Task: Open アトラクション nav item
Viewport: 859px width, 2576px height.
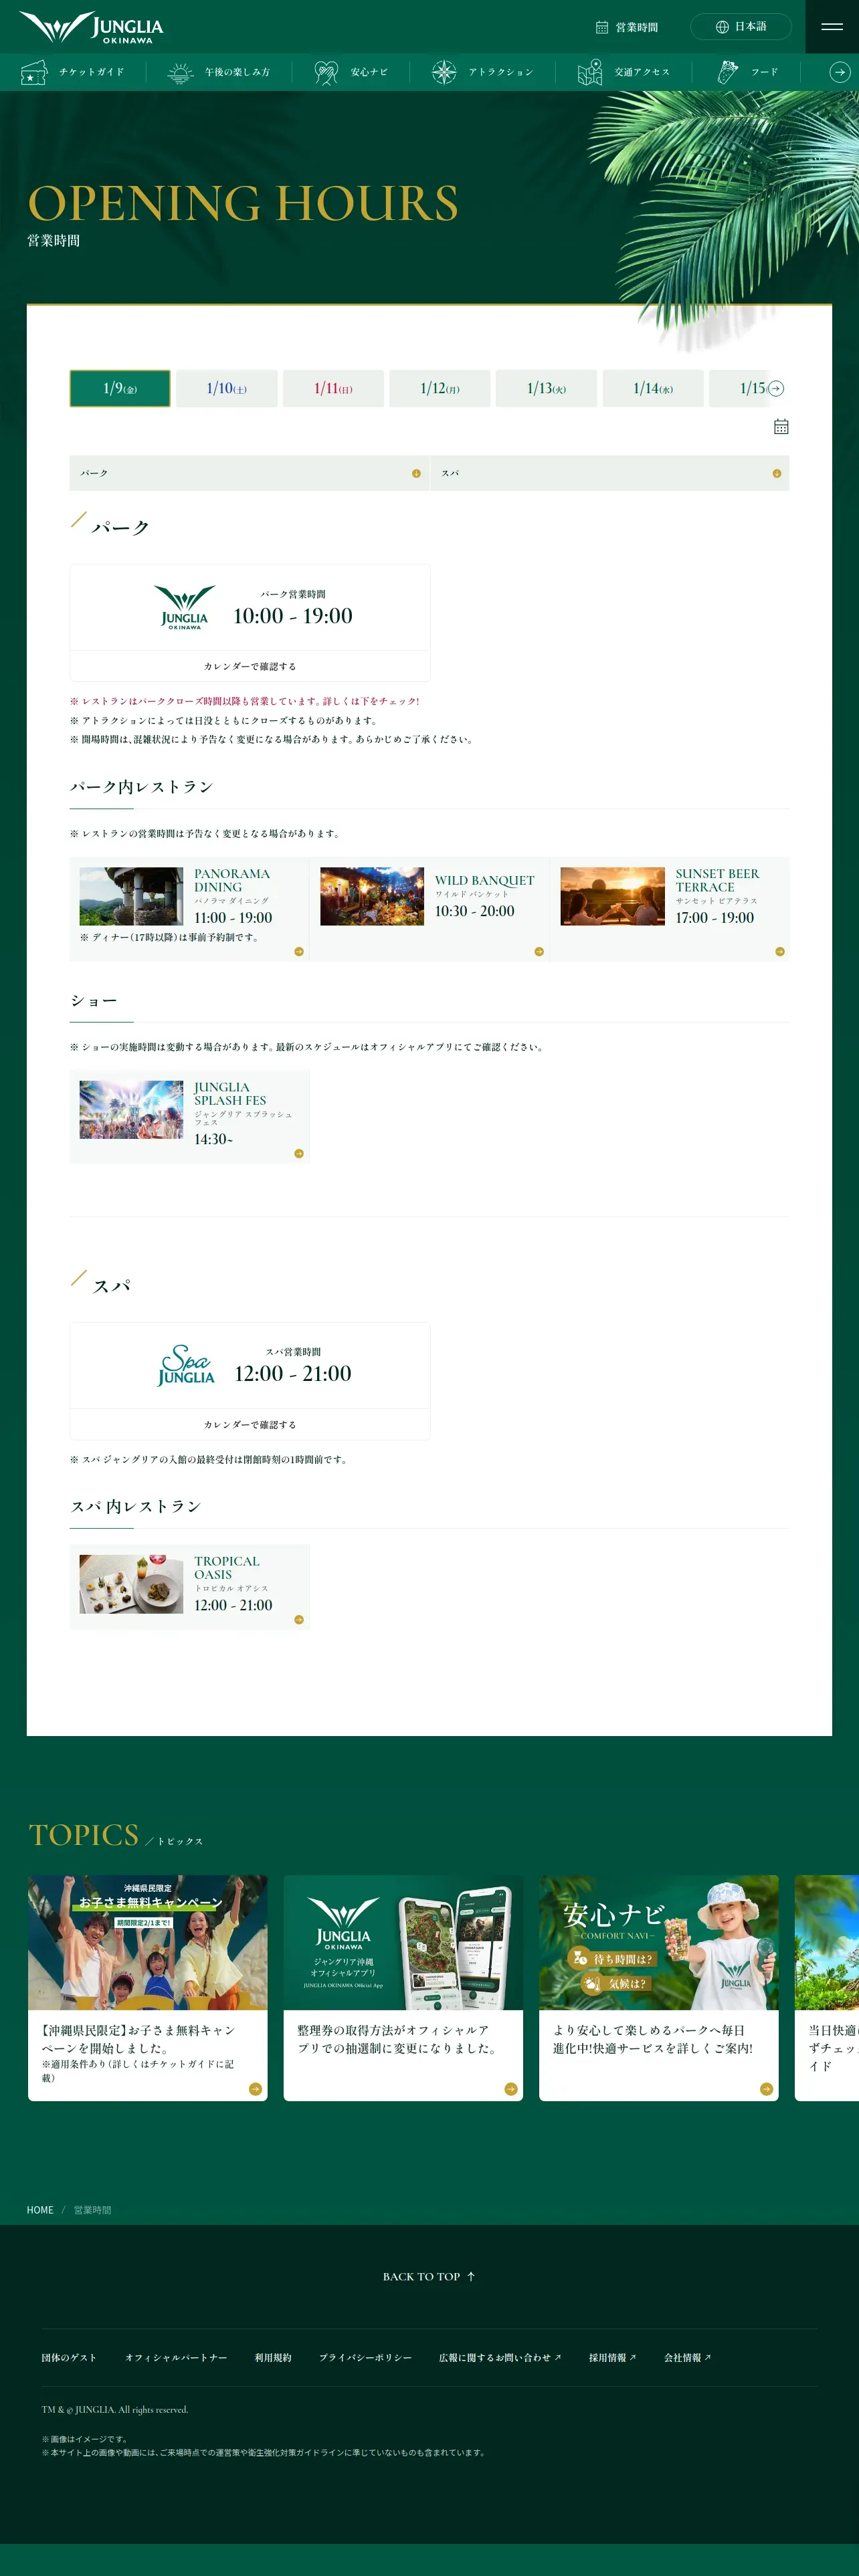Action: coord(482,72)
